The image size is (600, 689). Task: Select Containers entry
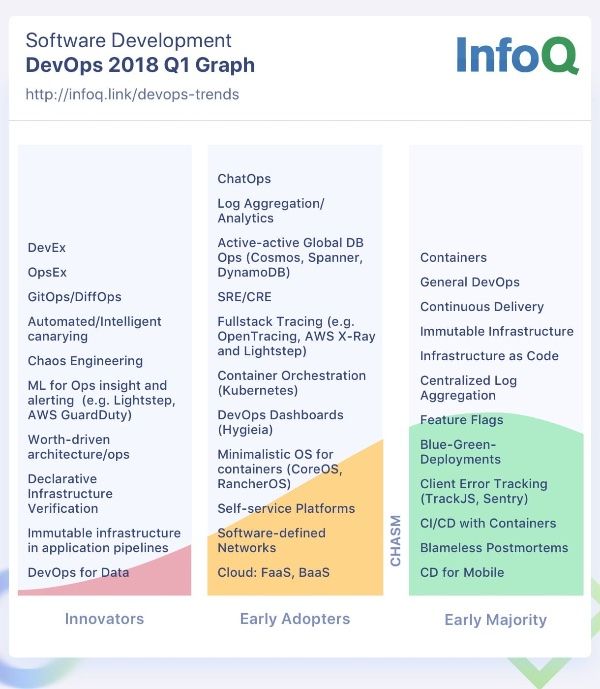(x=453, y=257)
